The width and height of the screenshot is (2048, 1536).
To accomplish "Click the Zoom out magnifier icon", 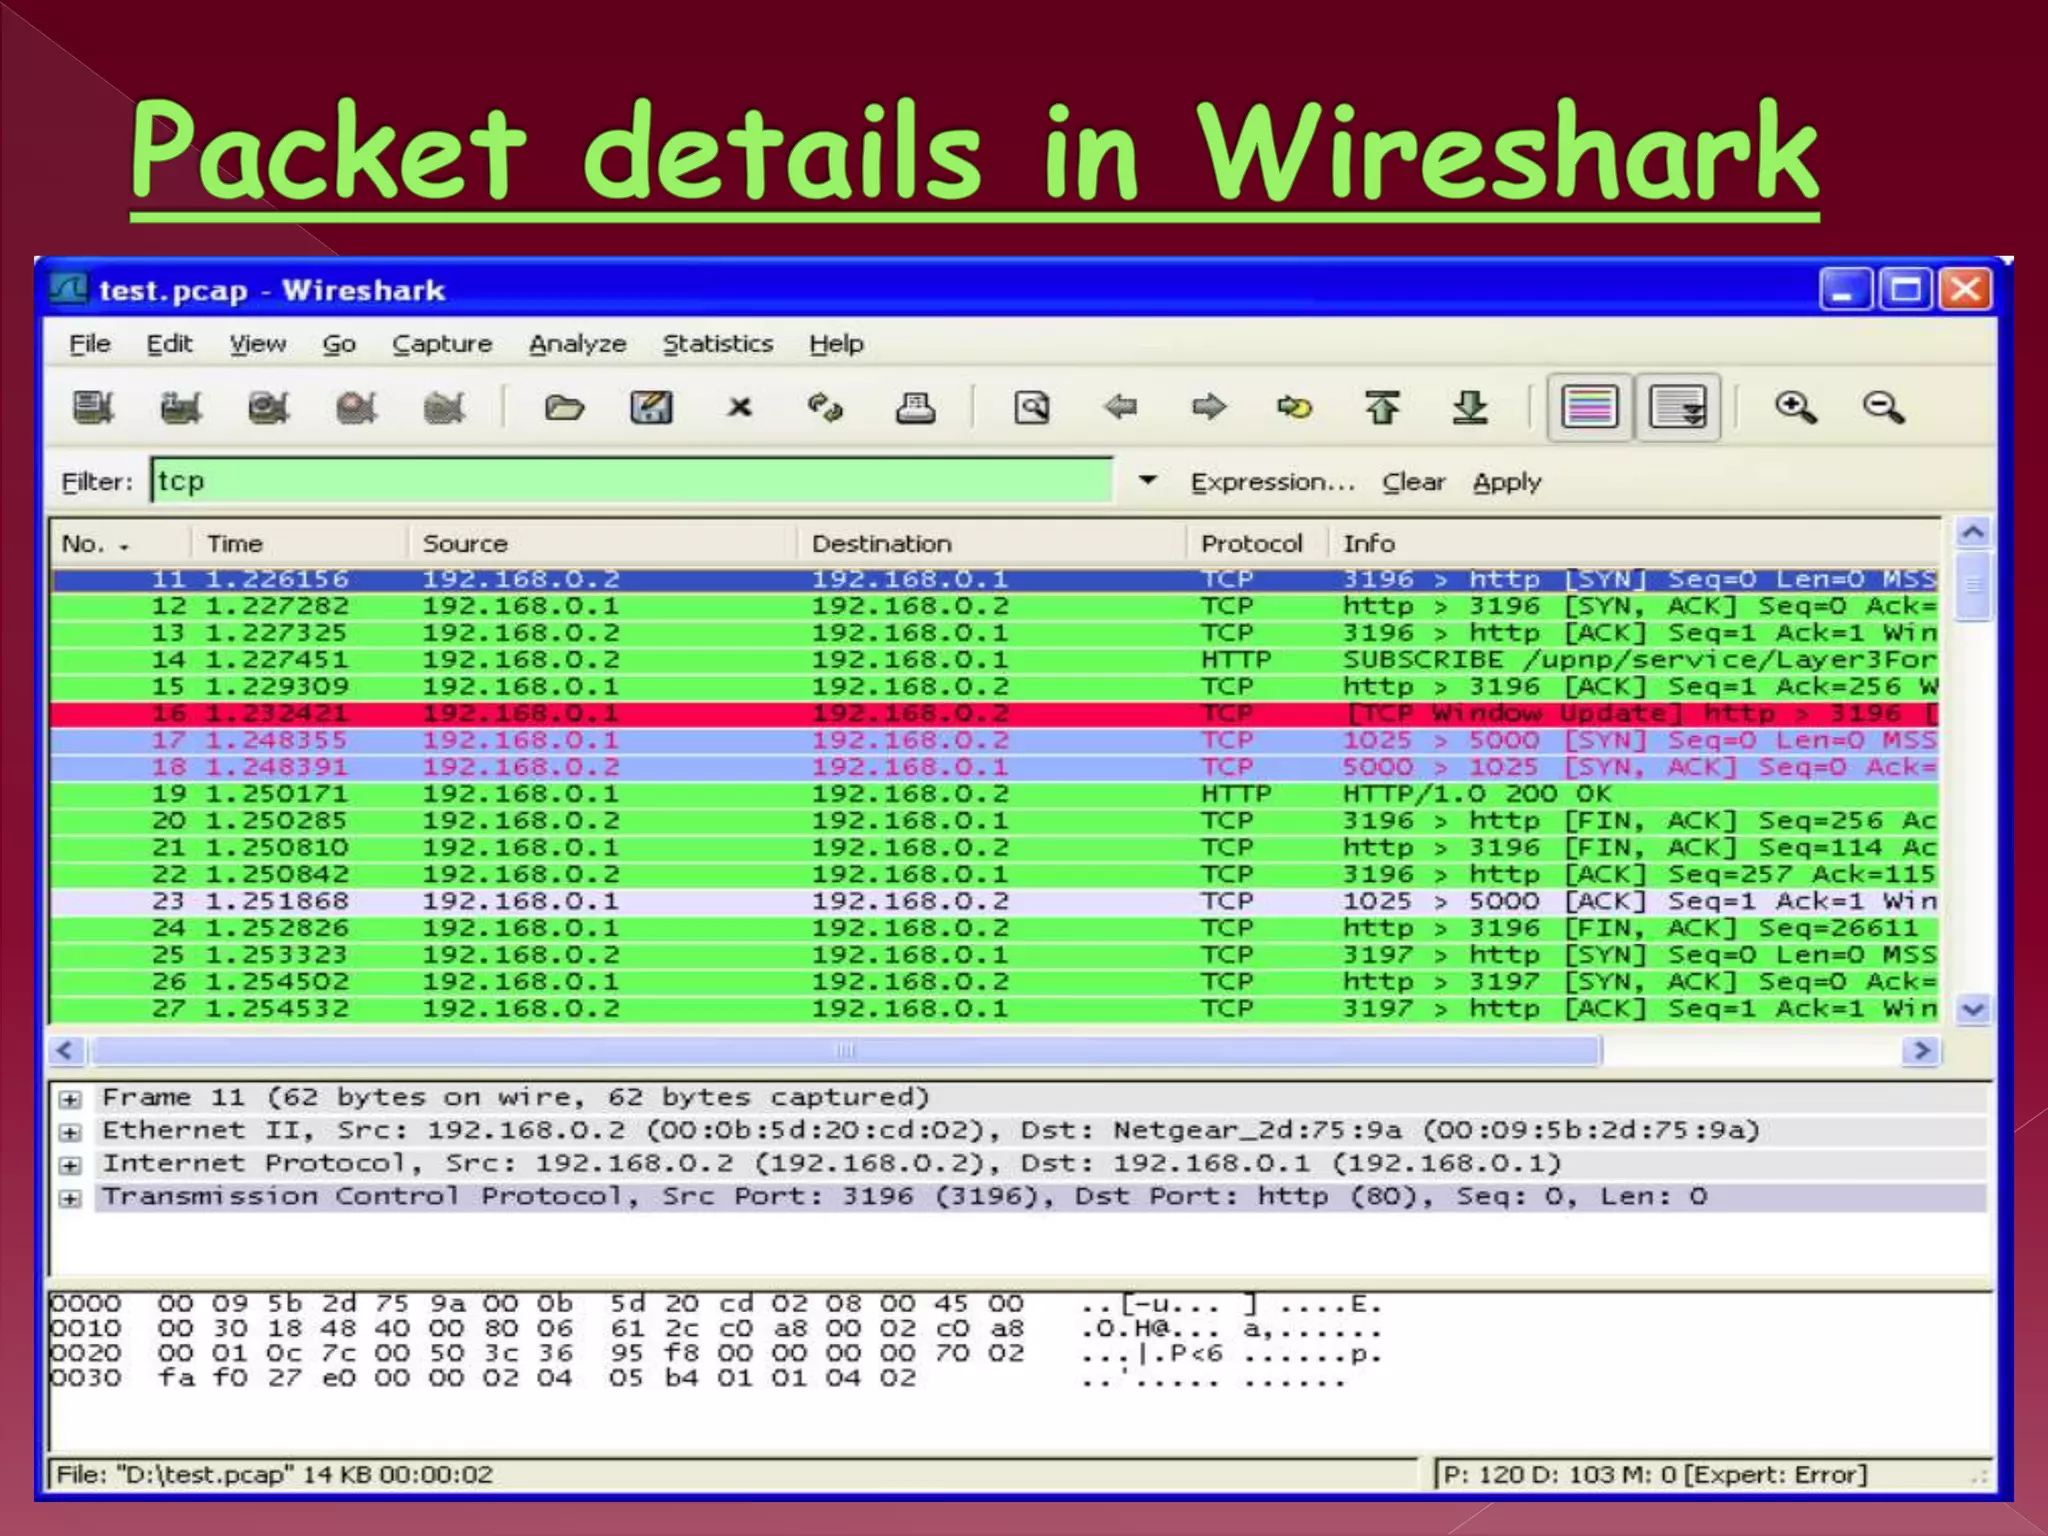I will (1883, 407).
